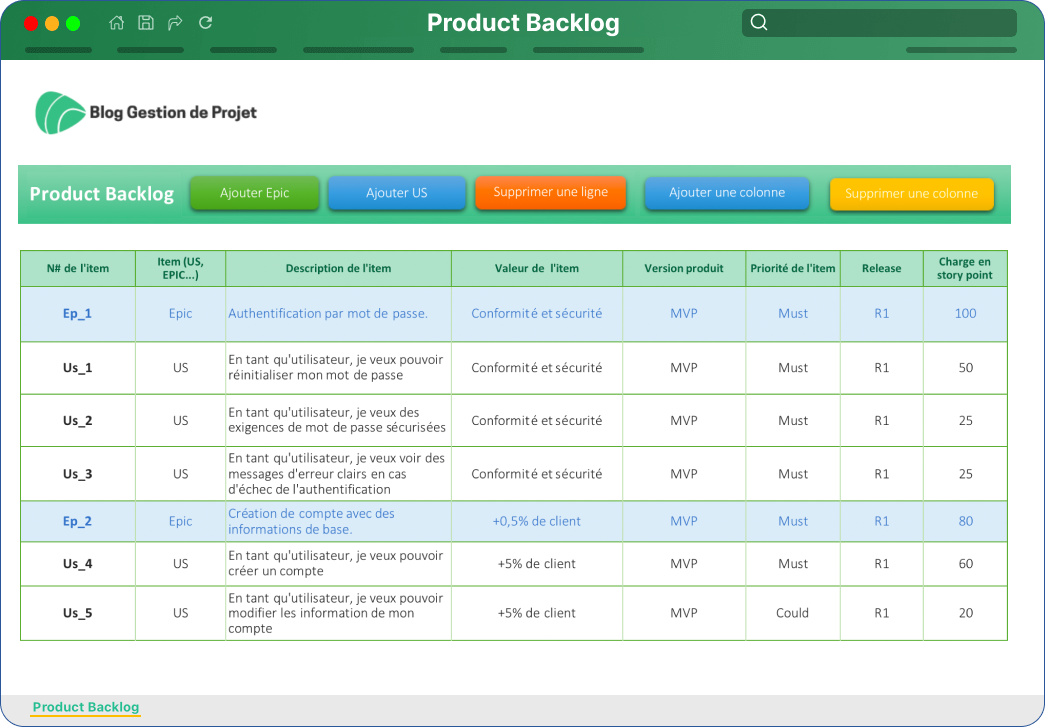Click story point value 20
This screenshot has width=1045, height=727.
[x=965, y=613]
